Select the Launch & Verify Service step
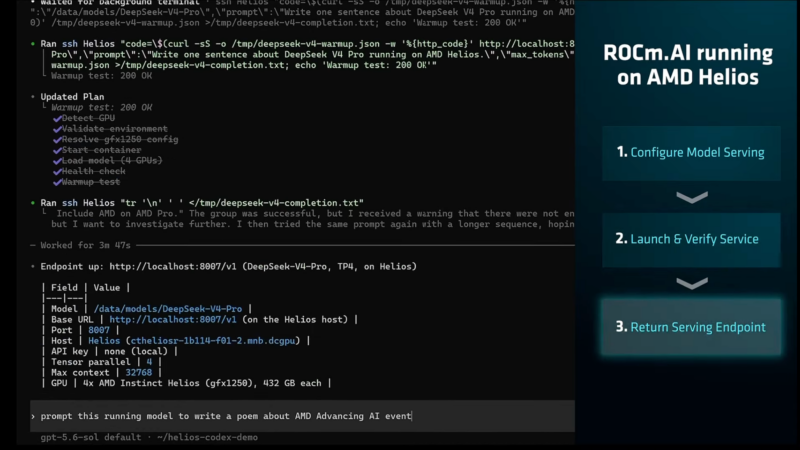 tap(691, 240)
